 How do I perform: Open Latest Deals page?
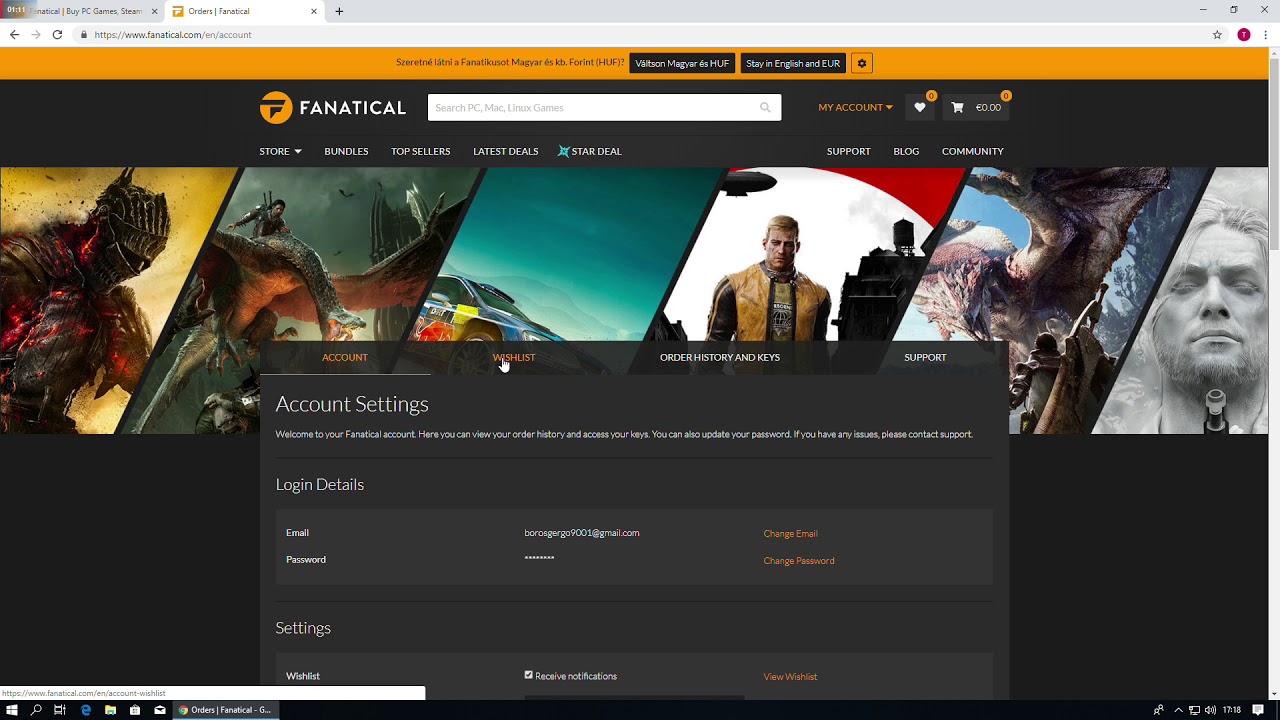505,151
